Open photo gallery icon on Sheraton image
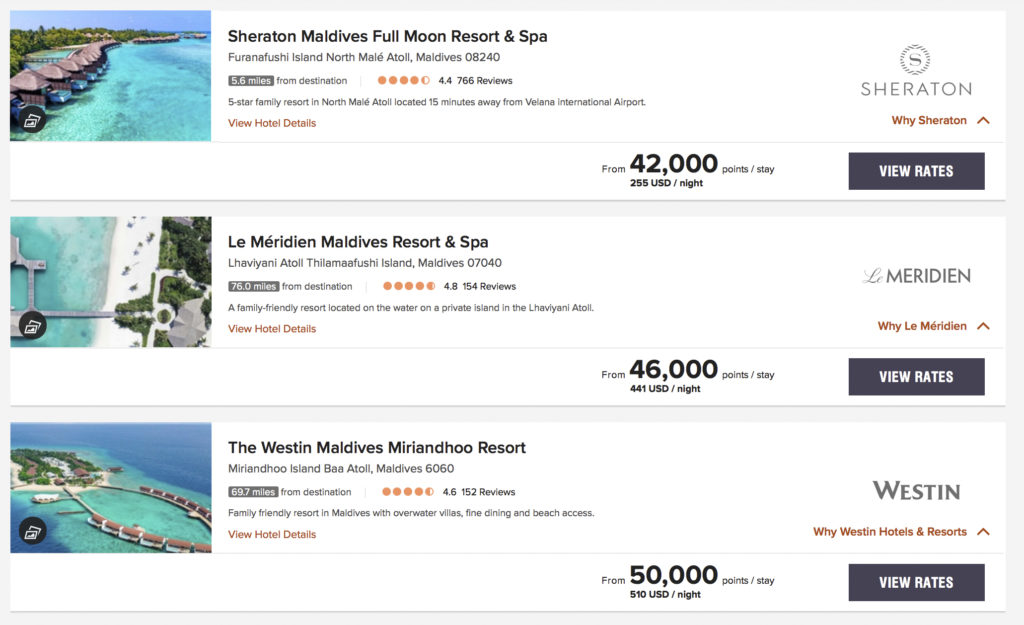Viewport: 1024px width, 625px height. (x=32, y=121)
